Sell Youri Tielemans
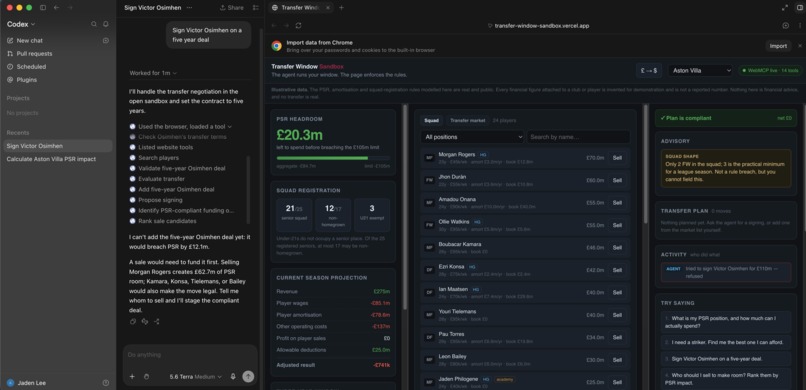The image size is (806, 390). (617, 315)
